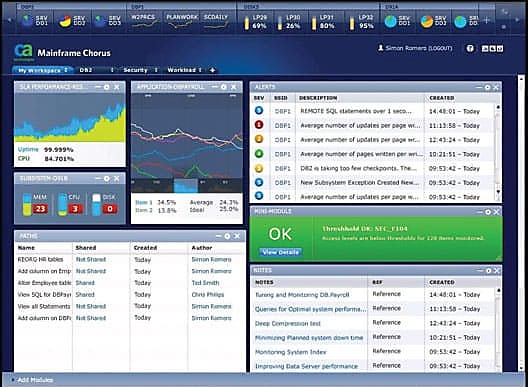Image resolution: width=528 pixels, height=387 pixels.
Task: Click the highlighted range selector in chart timeline
Action: (x=186, y=186)
